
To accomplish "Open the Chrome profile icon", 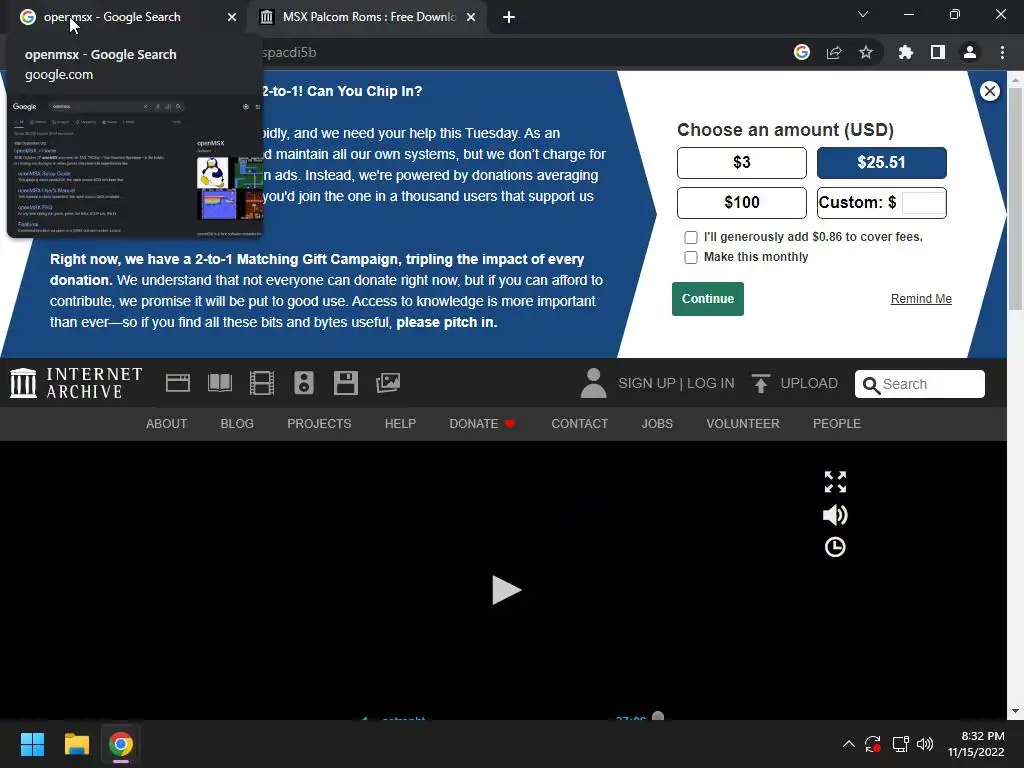I will click(x=970, y=52).
